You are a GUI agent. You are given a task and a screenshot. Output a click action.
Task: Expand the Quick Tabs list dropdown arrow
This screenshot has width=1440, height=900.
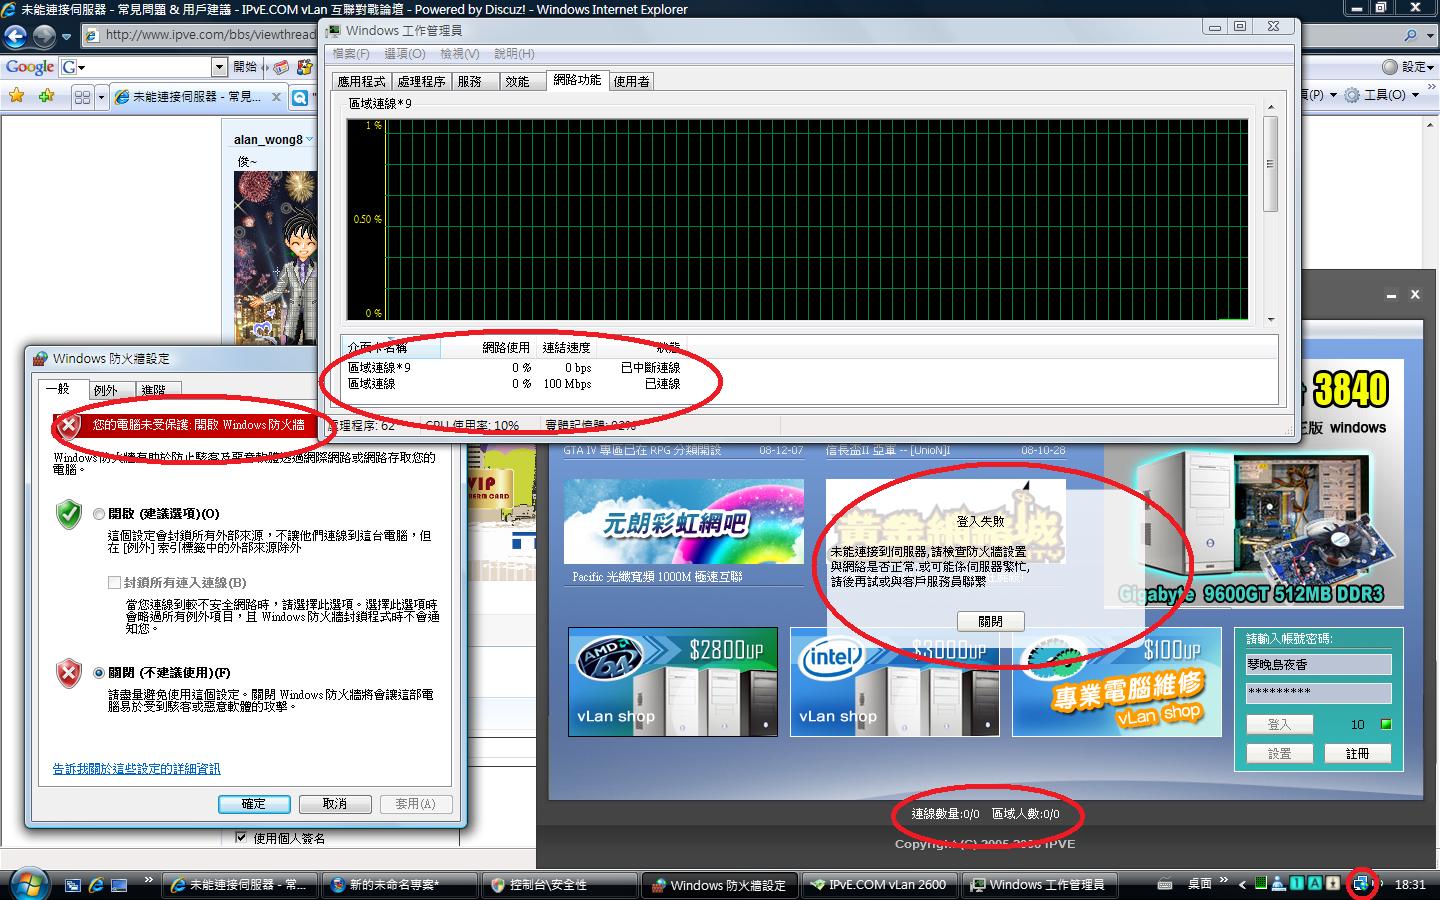(100, 96)
